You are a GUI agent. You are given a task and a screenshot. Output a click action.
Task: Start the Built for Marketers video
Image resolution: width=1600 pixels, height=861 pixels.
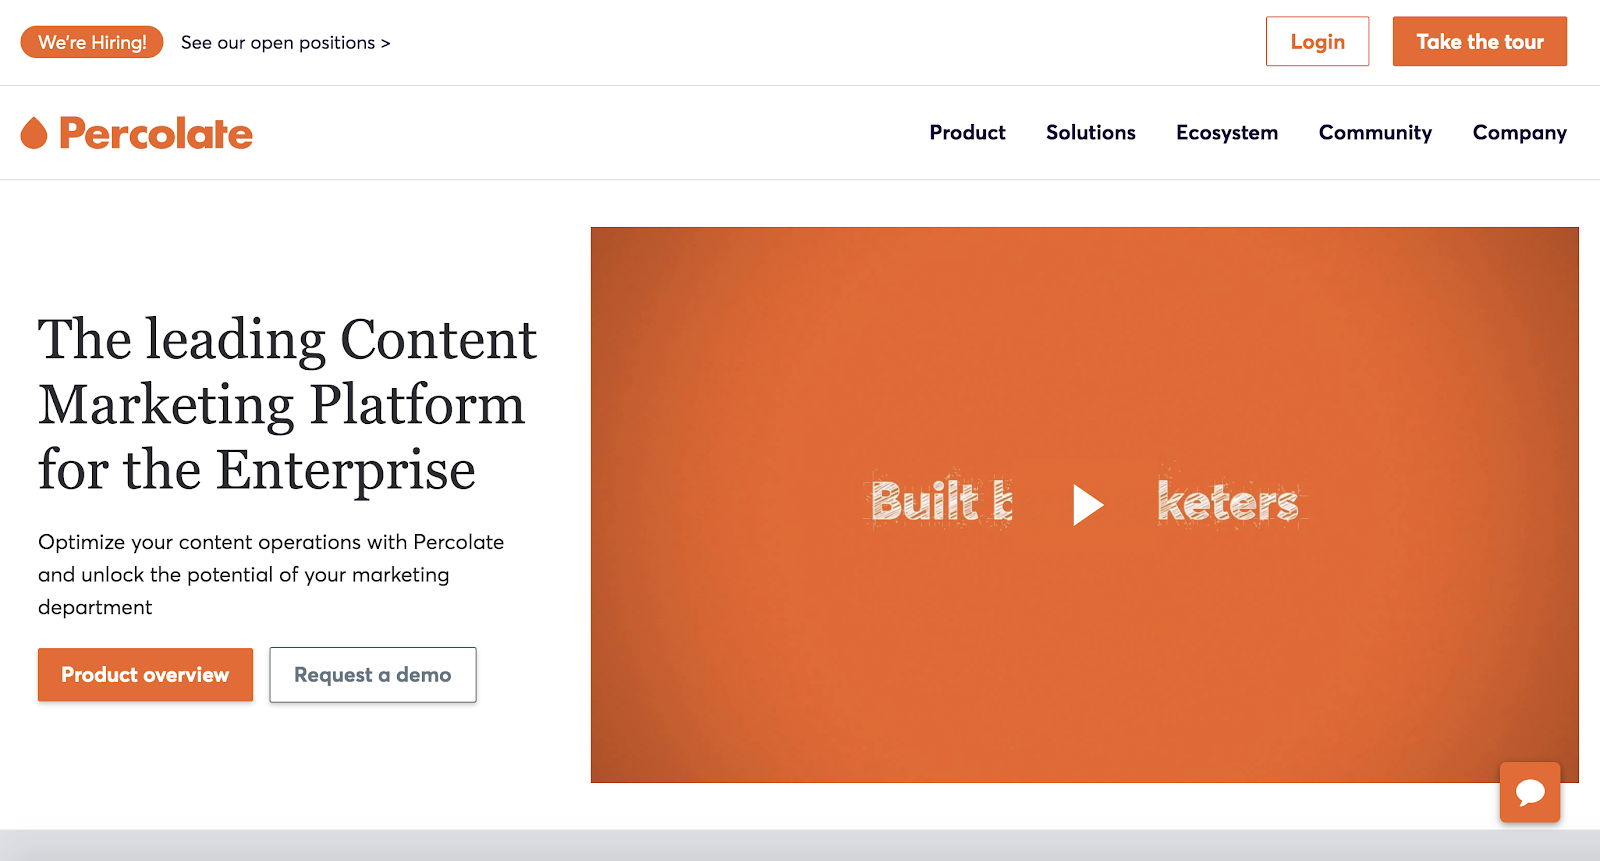(1085, 505)
